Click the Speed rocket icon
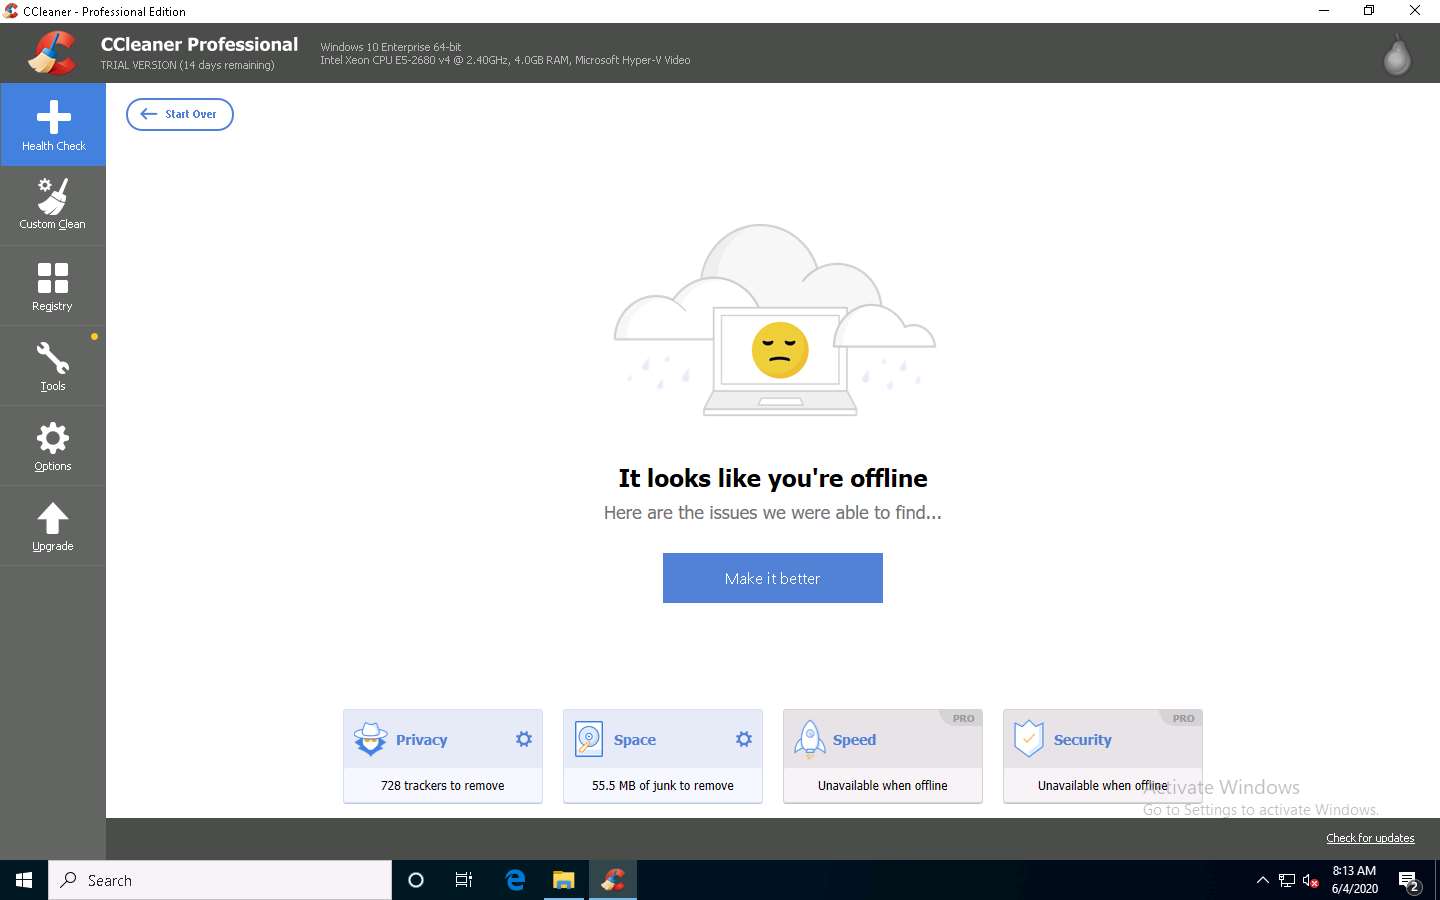 tap(809, 739)
